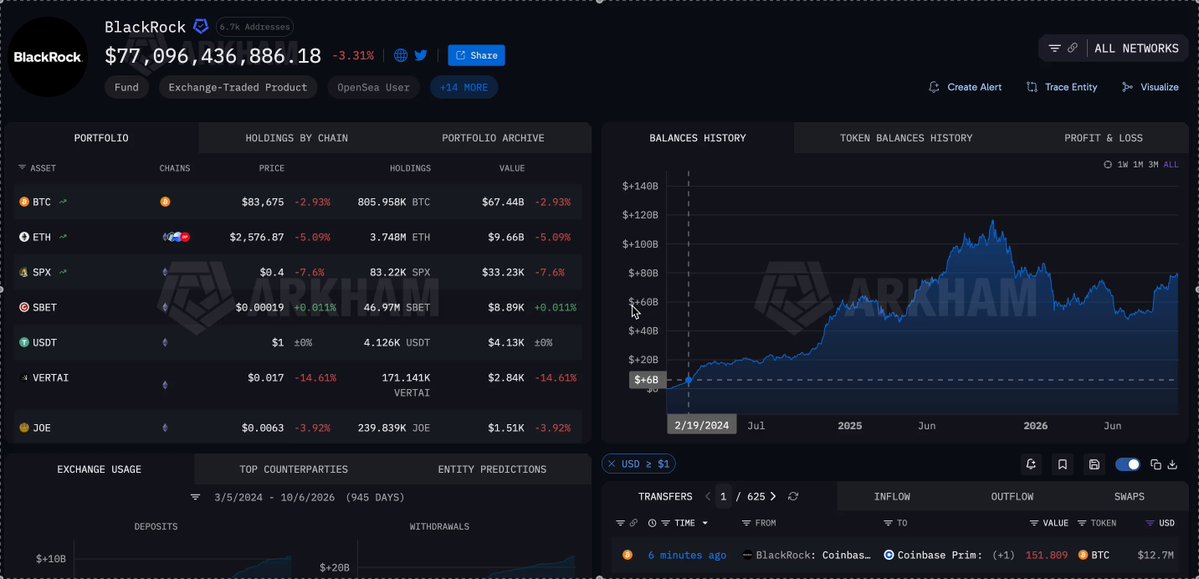Open the ALL NETWORKS selector
Image resolution: width=1199 pixels, height=579 pixels.
[1113, 48]
